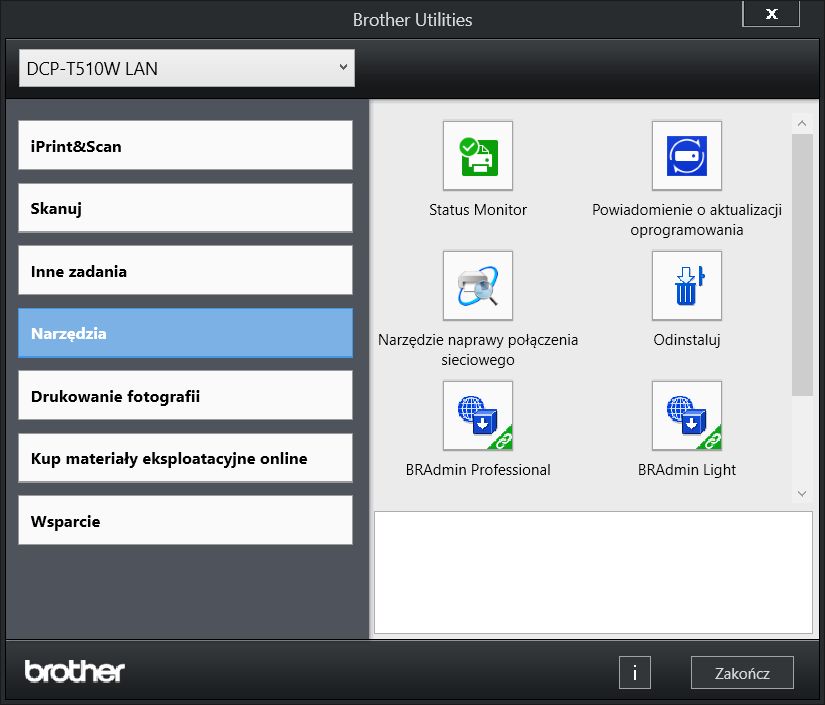Open BRAdmin Light download icon
This screenshot has height=705, width=825.
687,416
